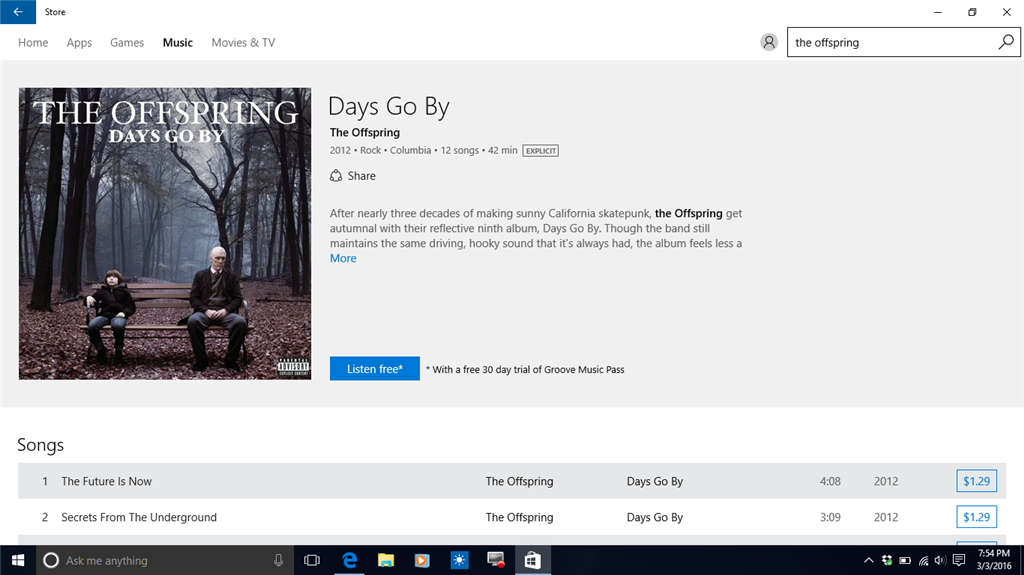Open the user account profile icon
Viewport: 1024px width, 575px height.
[x=769, y=42]
